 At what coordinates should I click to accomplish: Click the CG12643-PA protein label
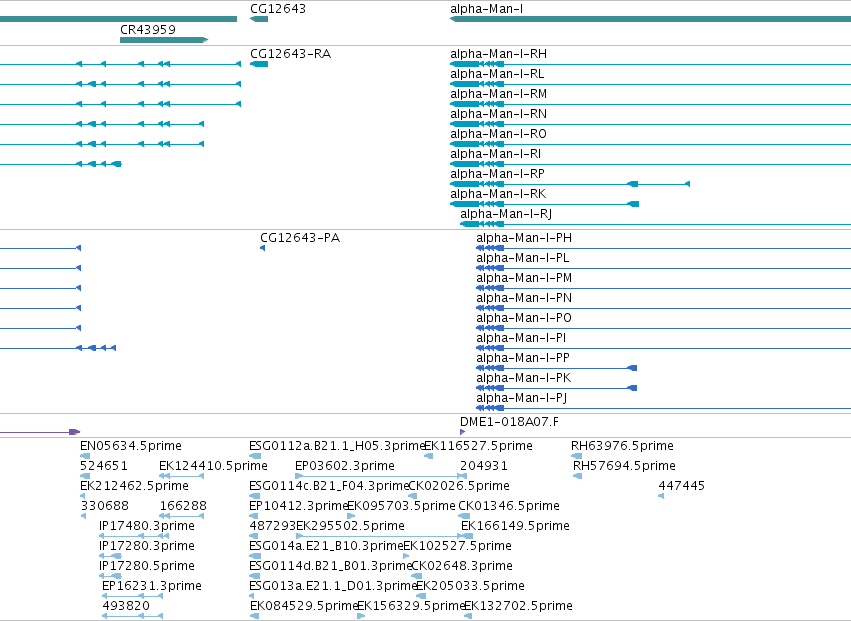coord(300,238)
